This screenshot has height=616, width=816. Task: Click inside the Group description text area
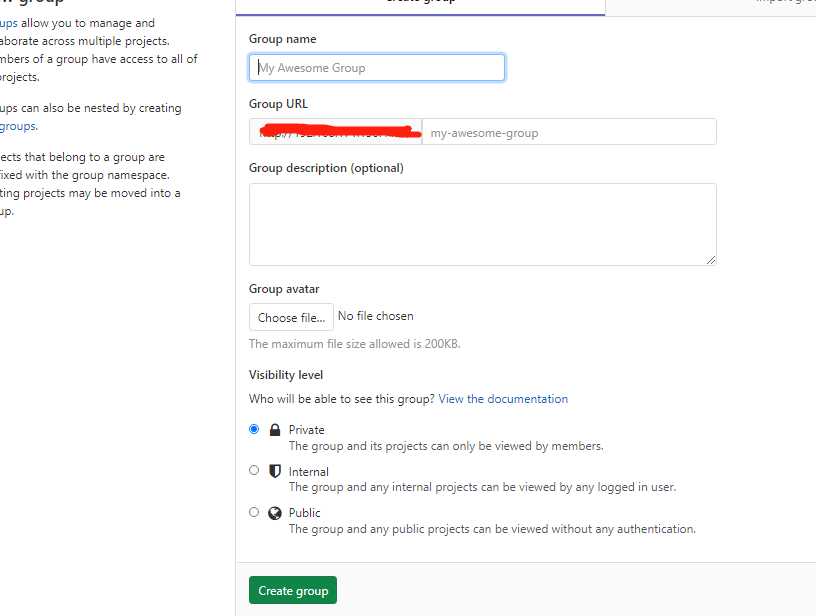coord(483,224)
